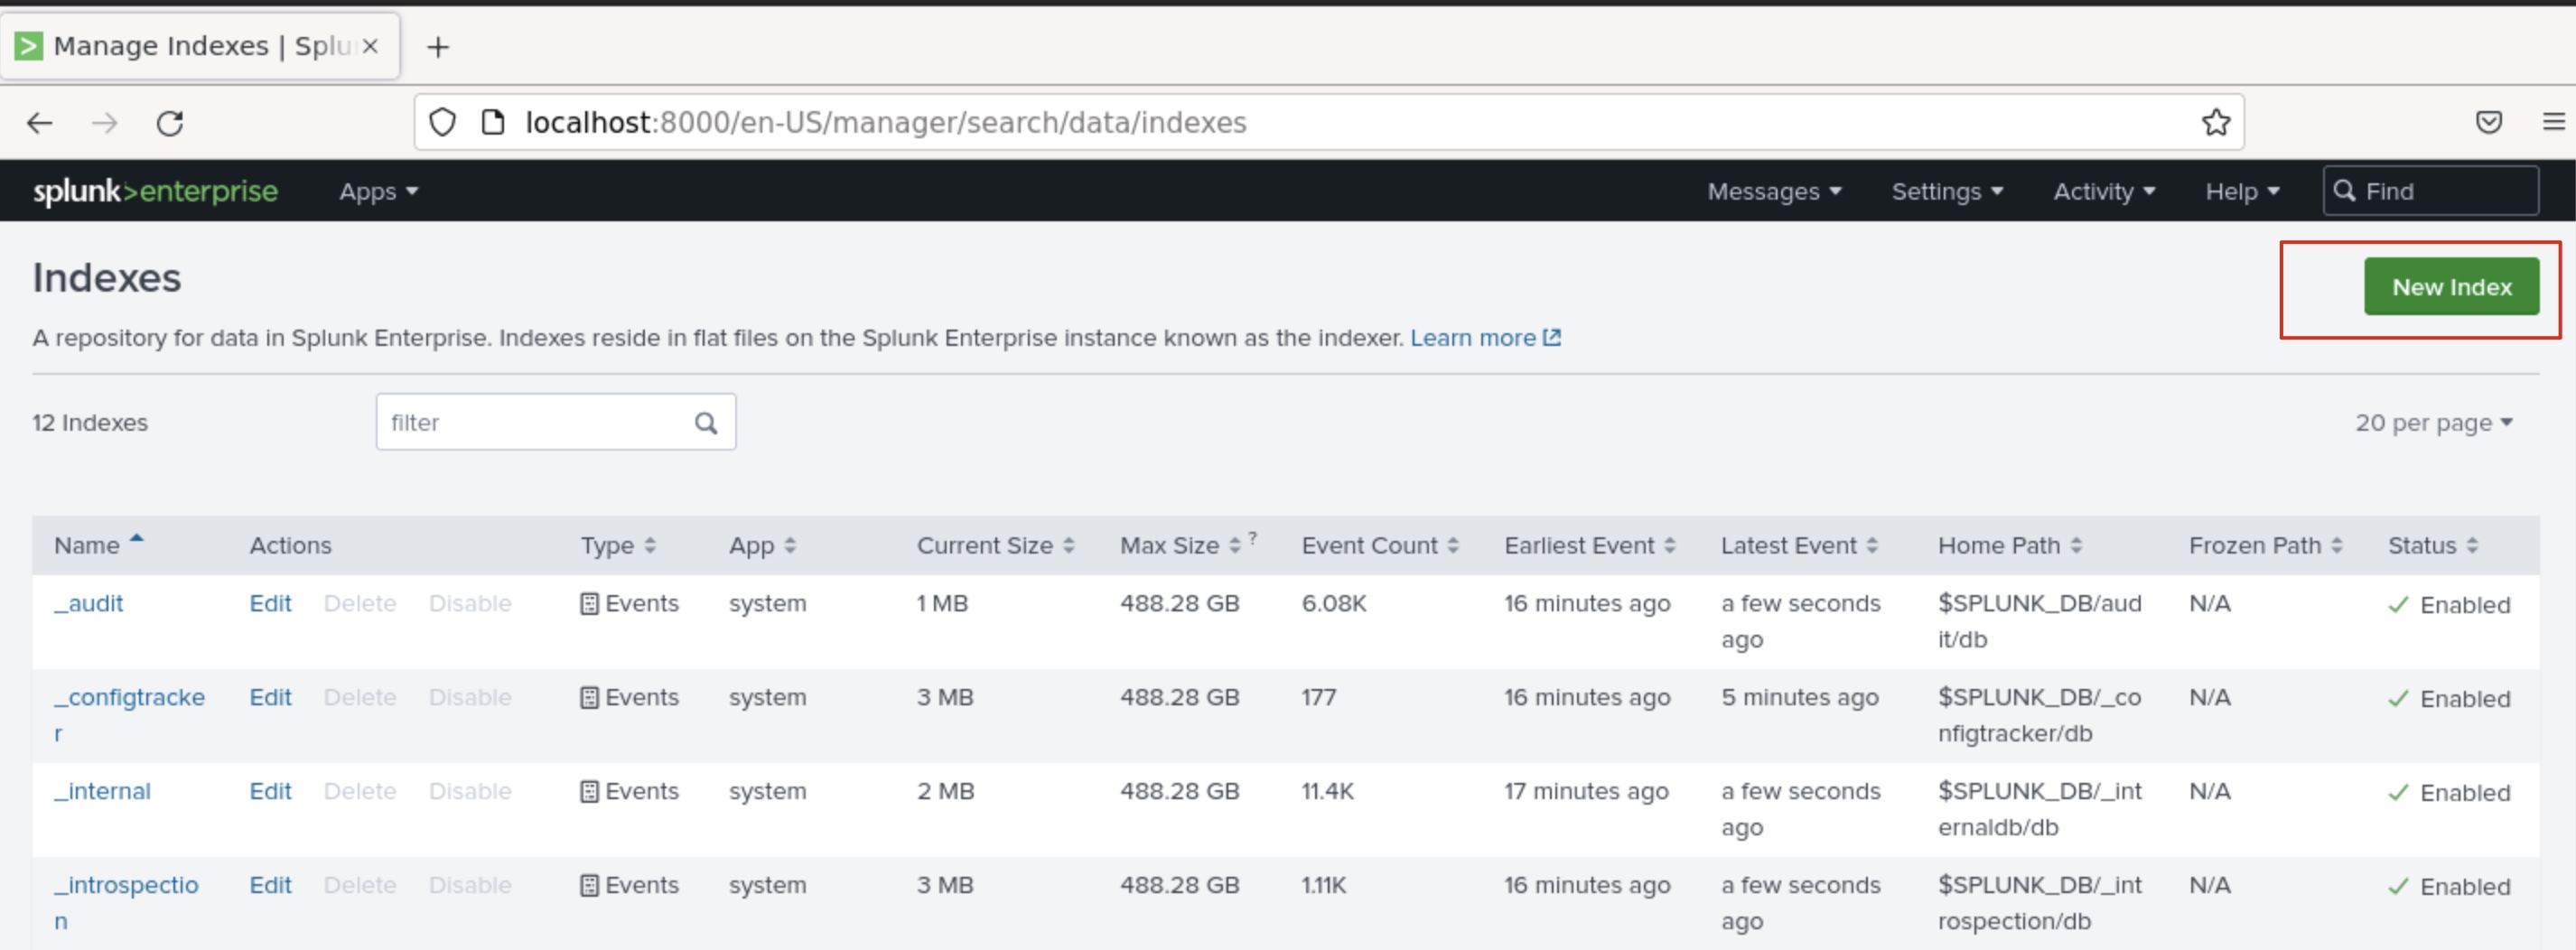The image size is (2576, 950).
Task: Click the Enabled checkmark for _audit
Action: (2398, 605)
